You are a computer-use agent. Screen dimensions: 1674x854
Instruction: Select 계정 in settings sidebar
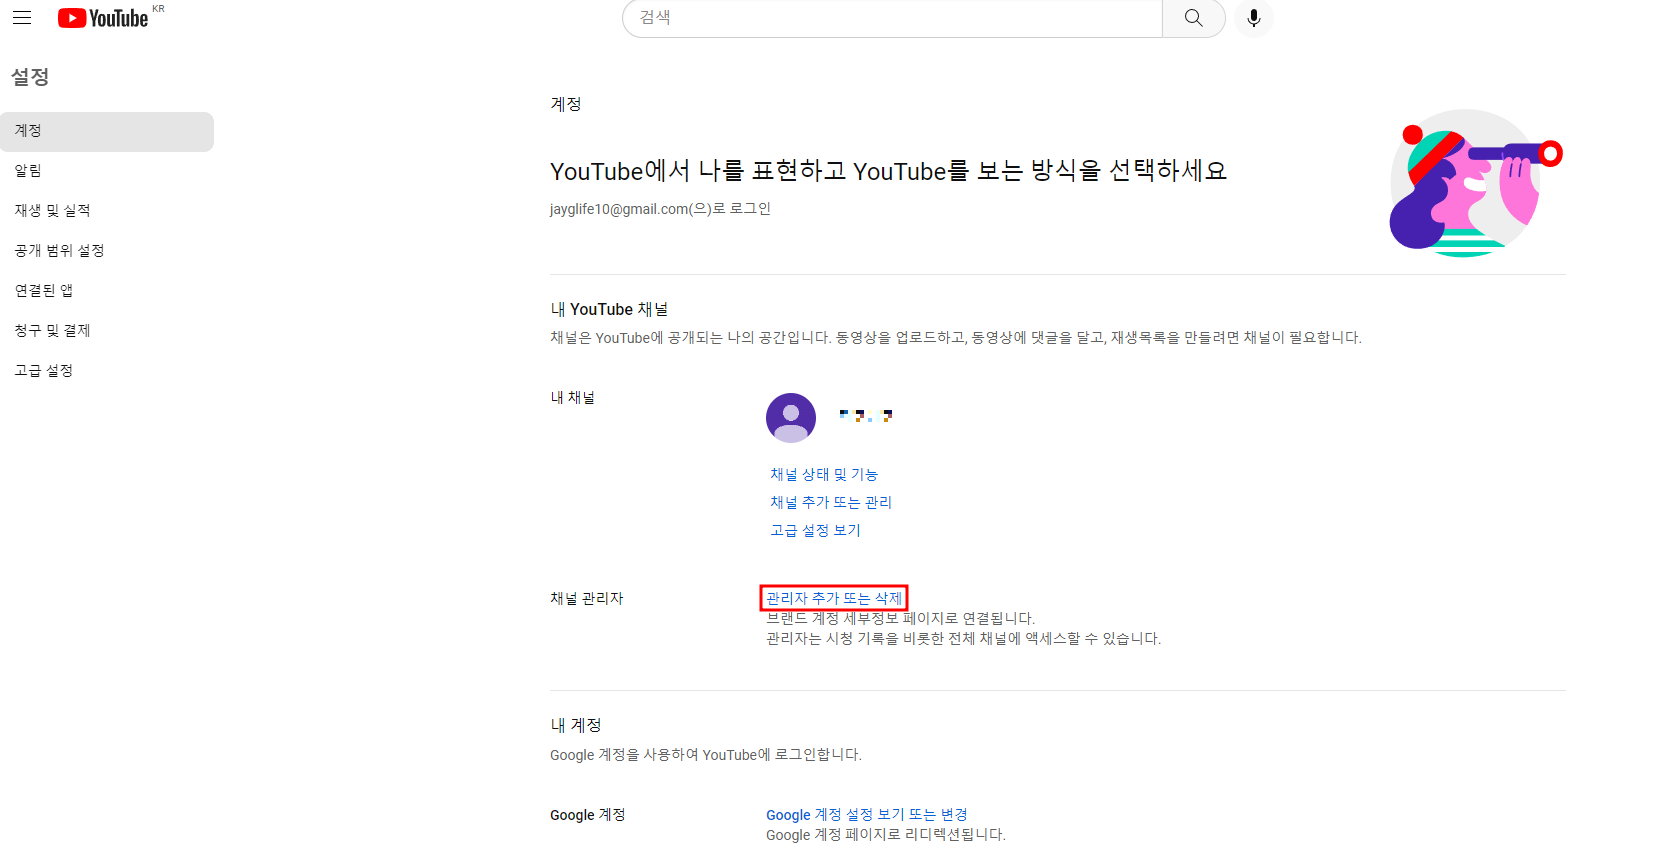(x=107, y=131)
